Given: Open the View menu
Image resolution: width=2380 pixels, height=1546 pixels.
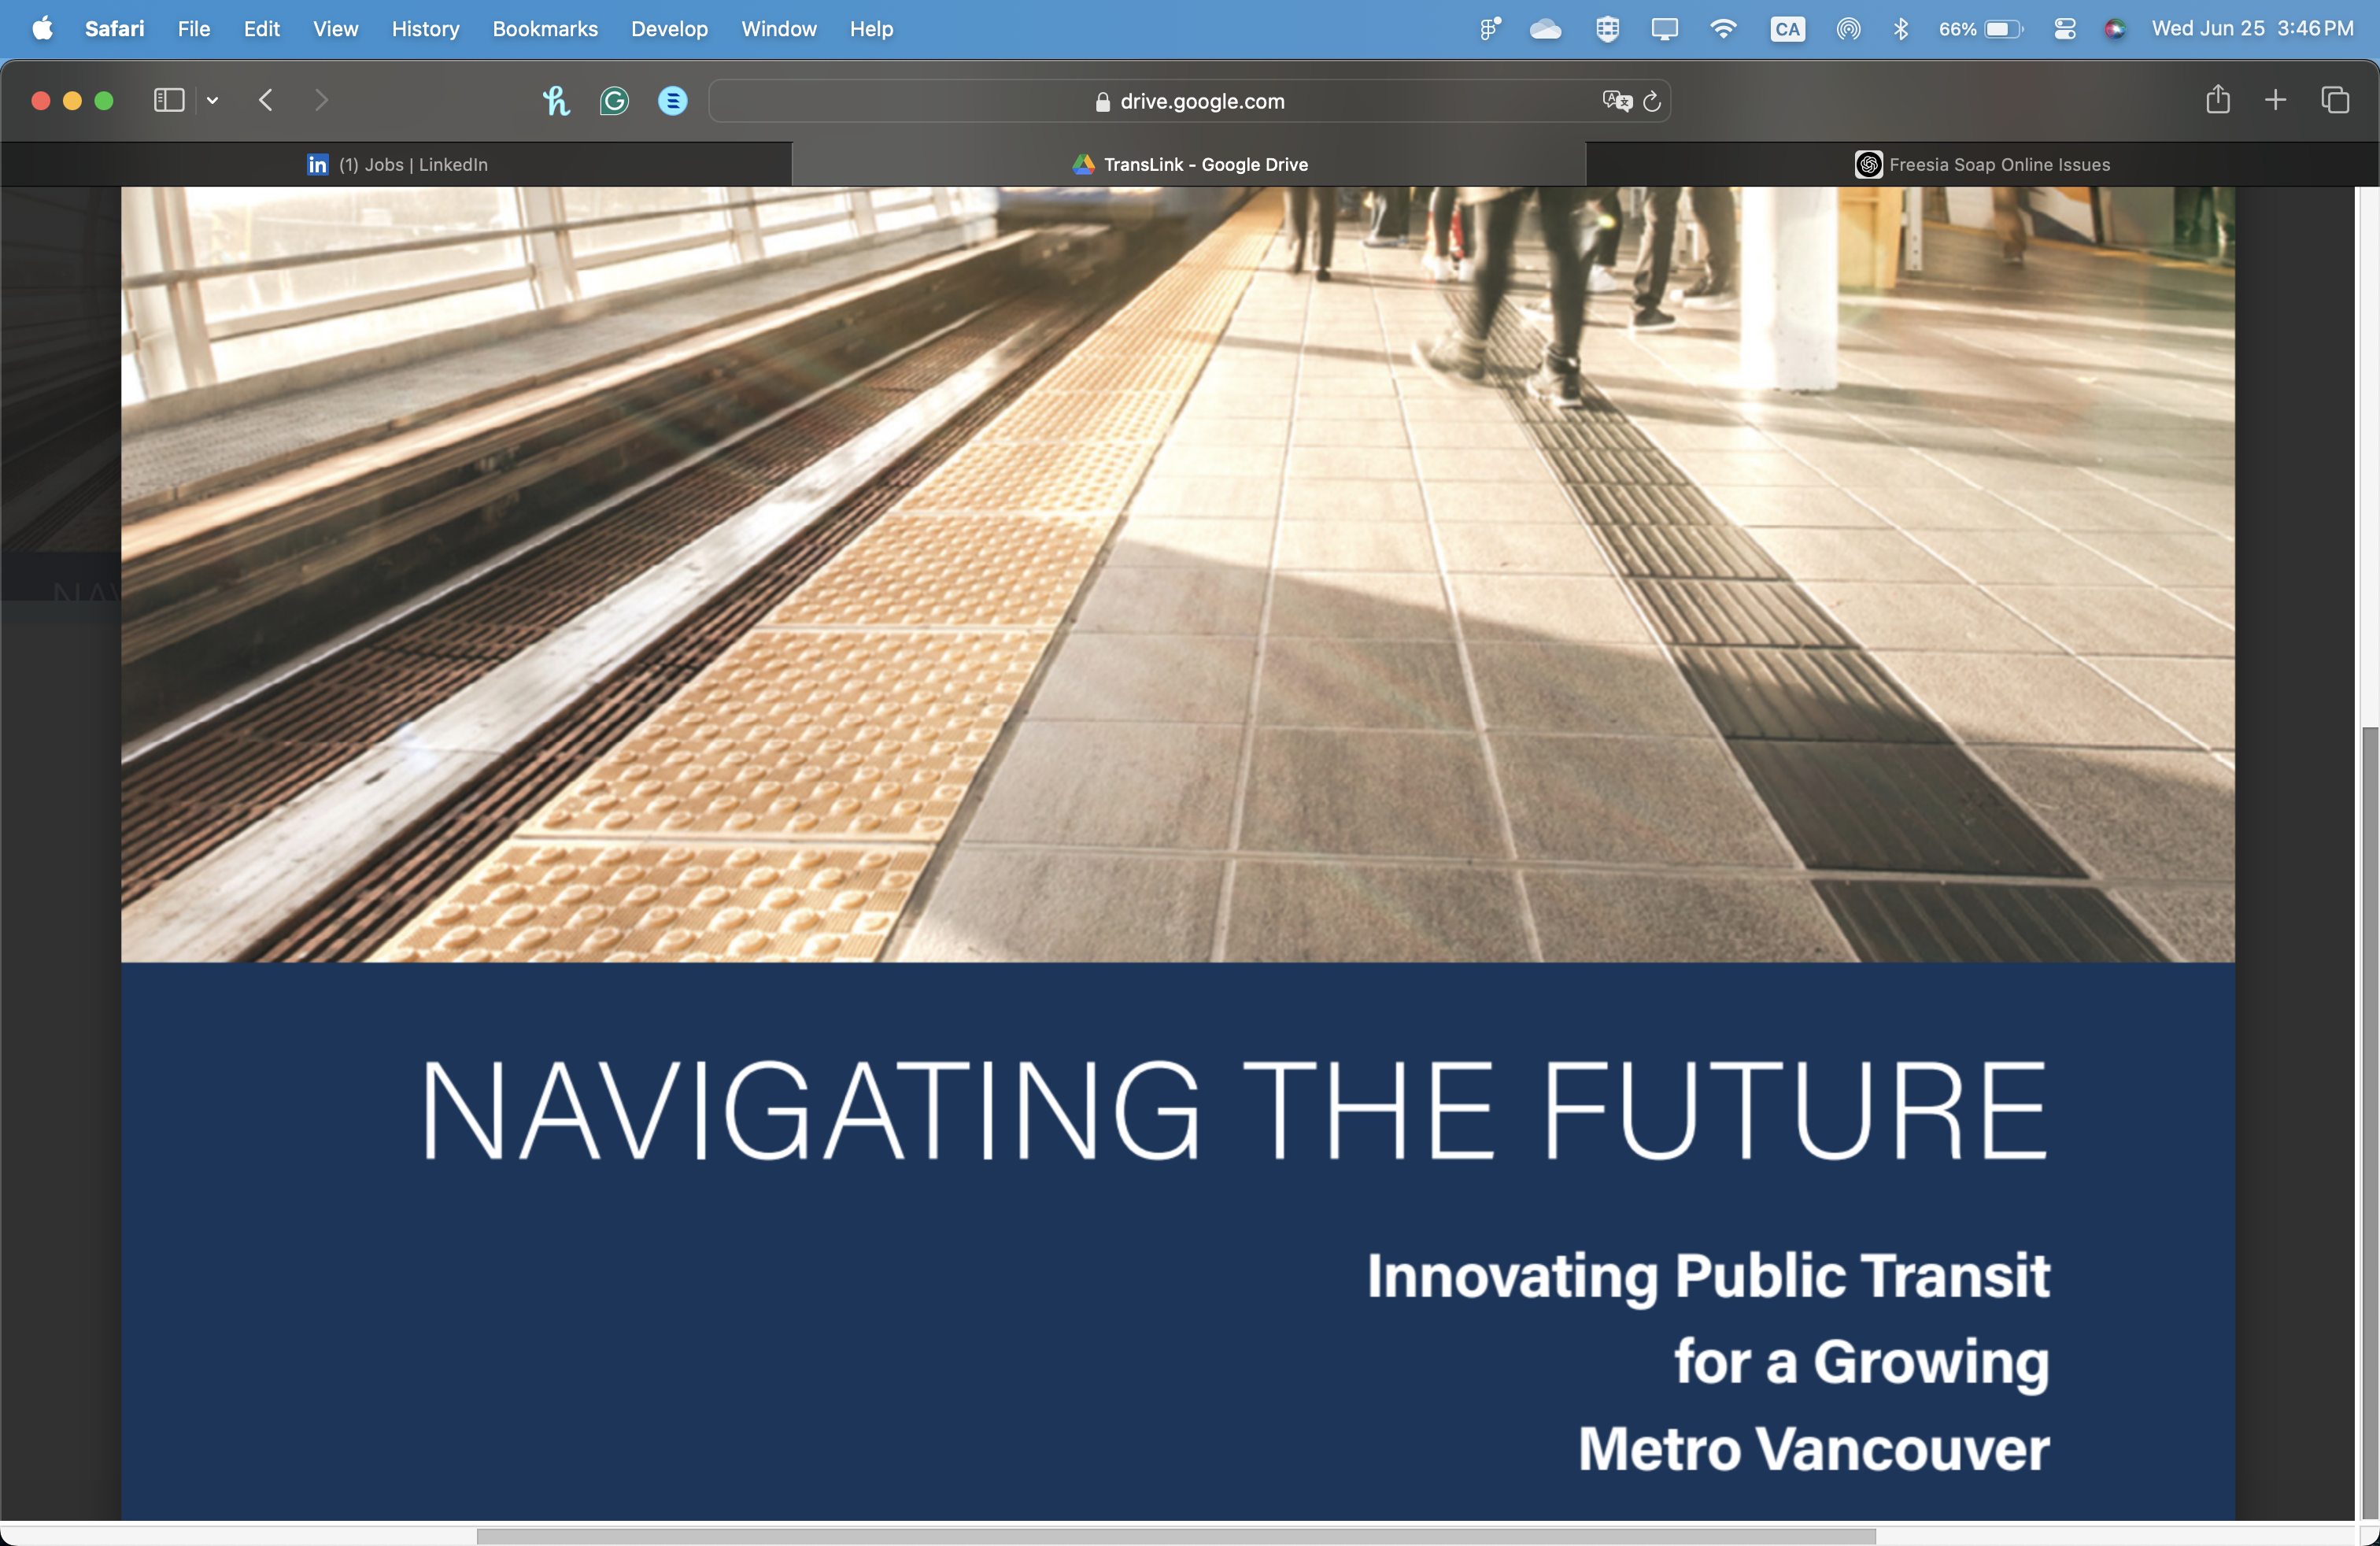Looking at the screenshot, I should coord(335,29).
